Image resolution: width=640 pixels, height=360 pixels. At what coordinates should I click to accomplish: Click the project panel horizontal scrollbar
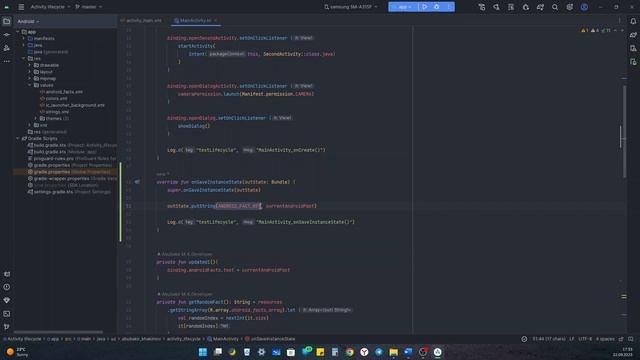coord(58,332)
